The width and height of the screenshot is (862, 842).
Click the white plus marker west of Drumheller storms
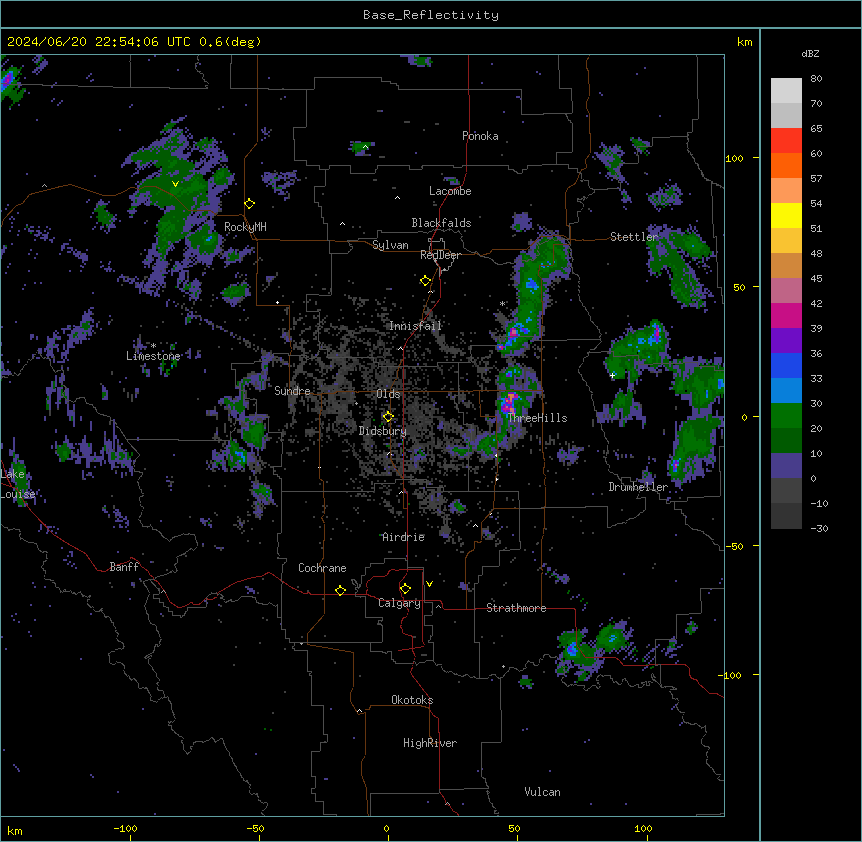pos(612,375)
